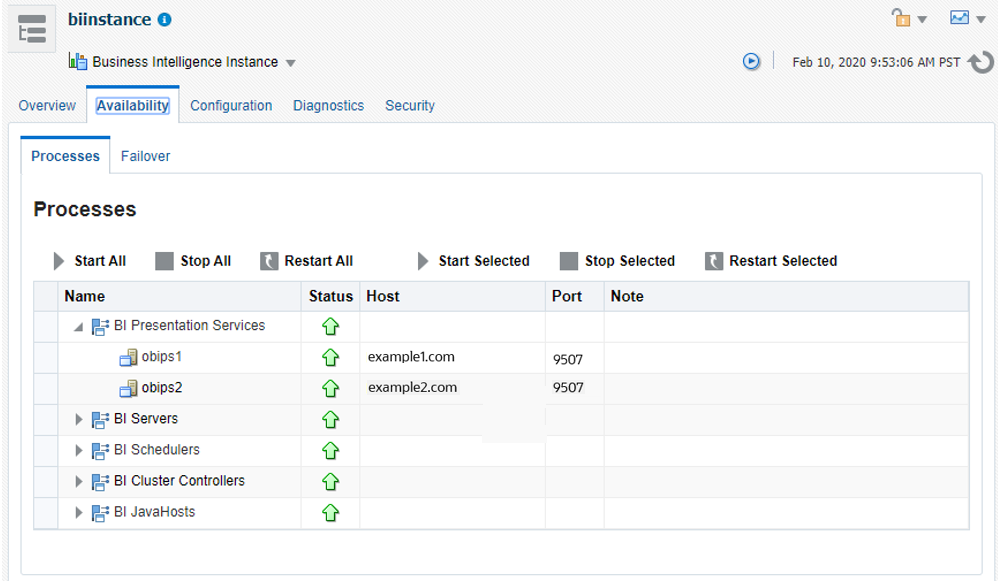Switch to the Configuration tab

[231, 105]
